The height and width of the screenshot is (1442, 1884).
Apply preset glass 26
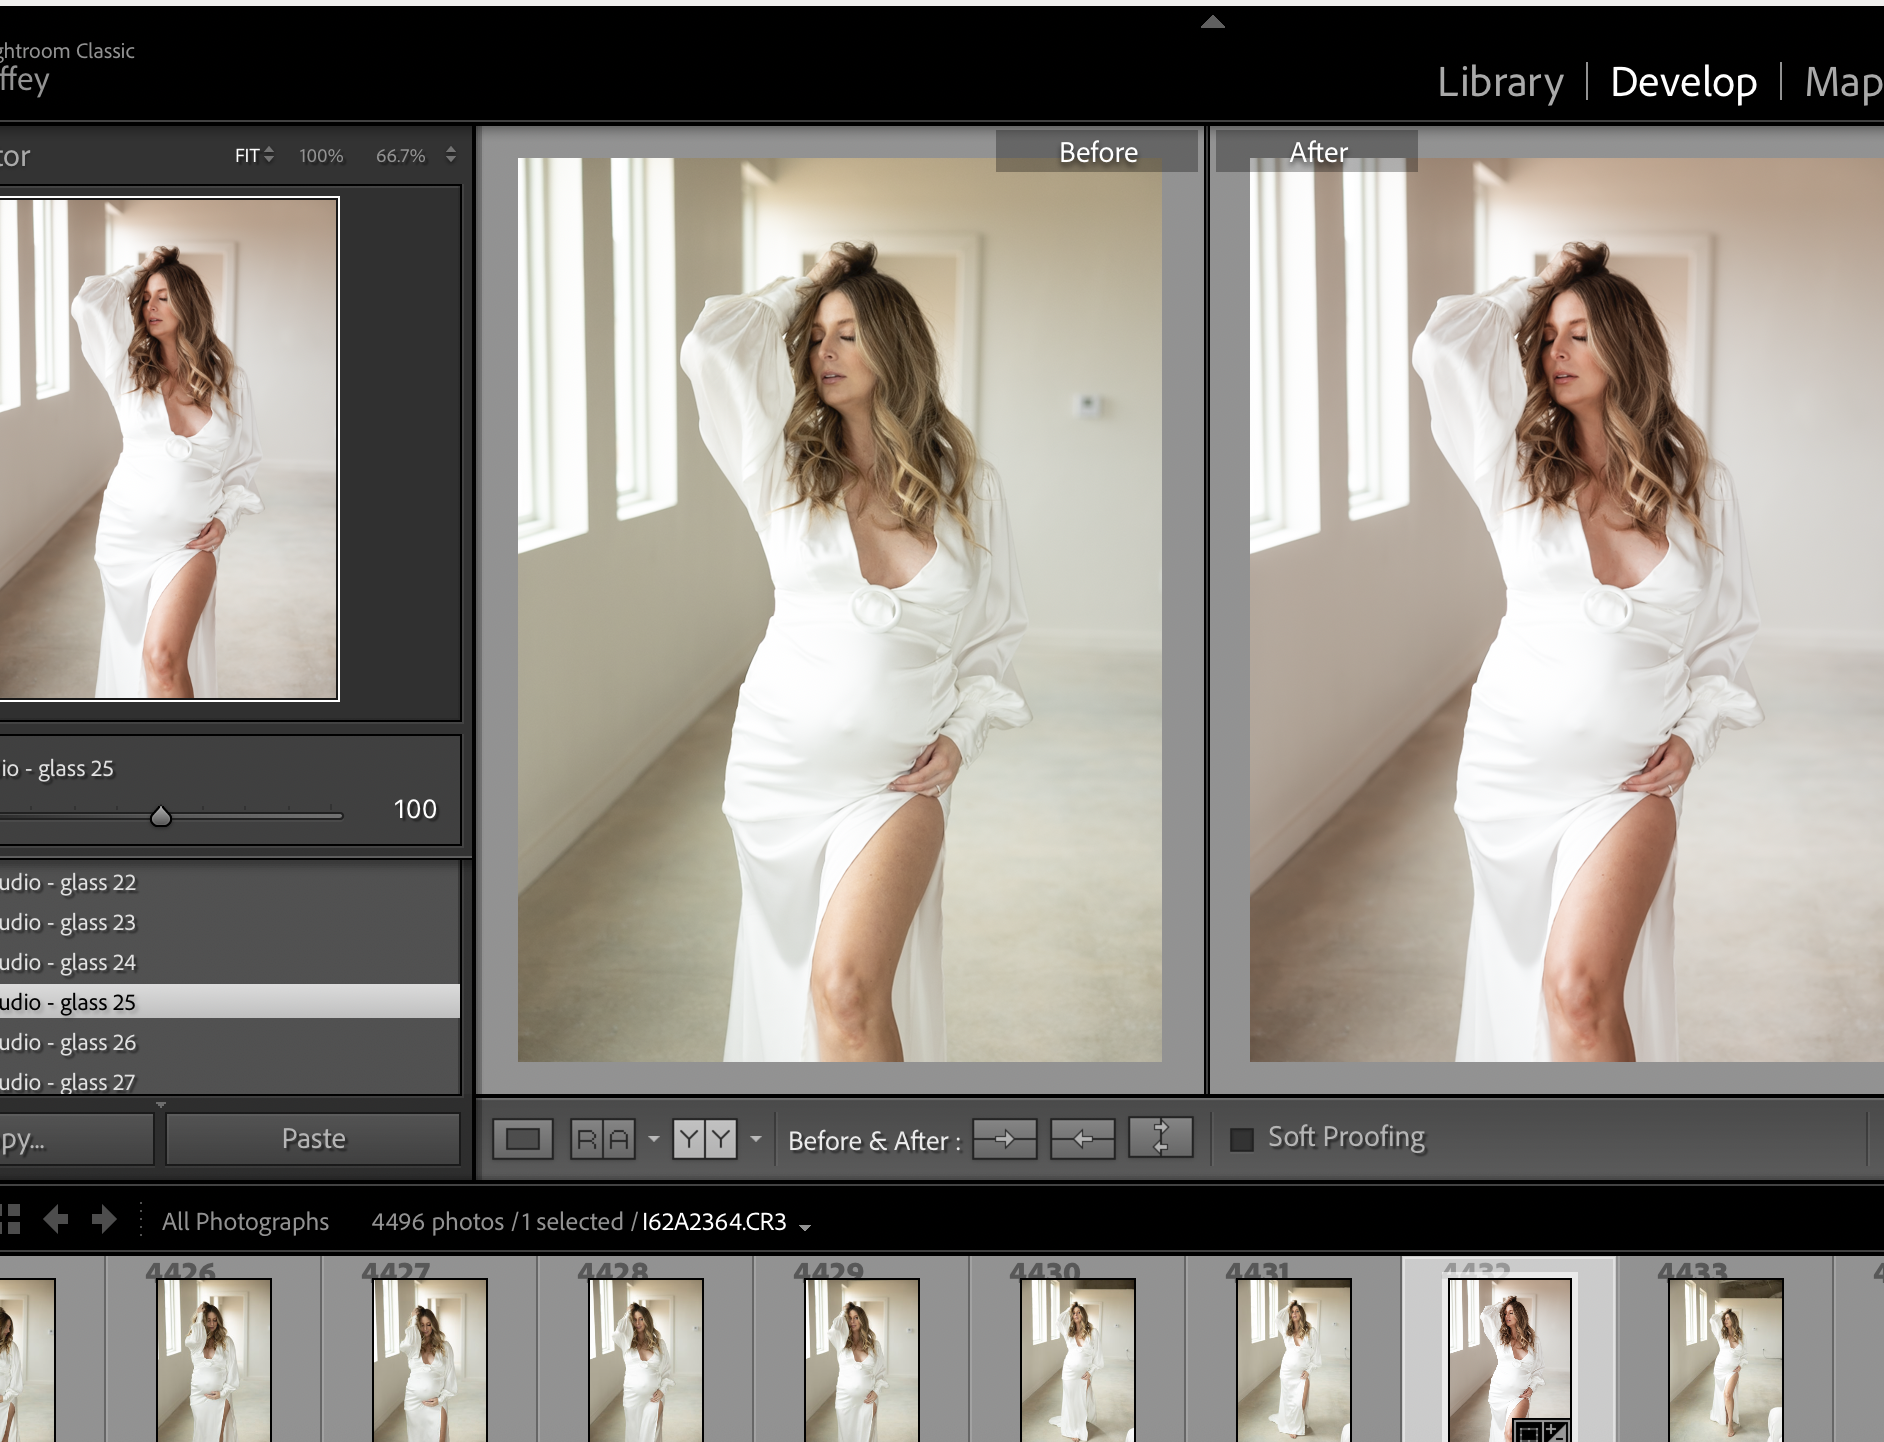coord(230,1042)
